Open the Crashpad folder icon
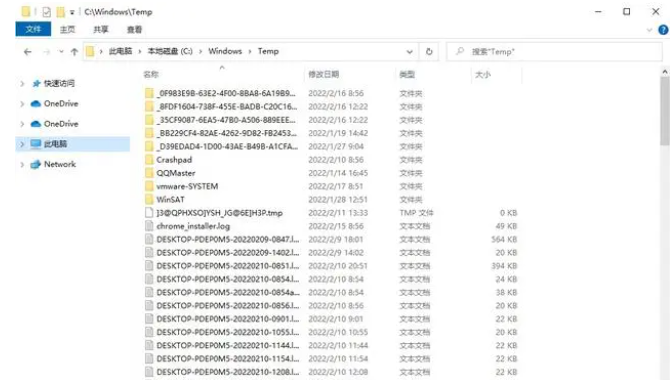Viewport: 670px width, 380px height. (149, 160)
